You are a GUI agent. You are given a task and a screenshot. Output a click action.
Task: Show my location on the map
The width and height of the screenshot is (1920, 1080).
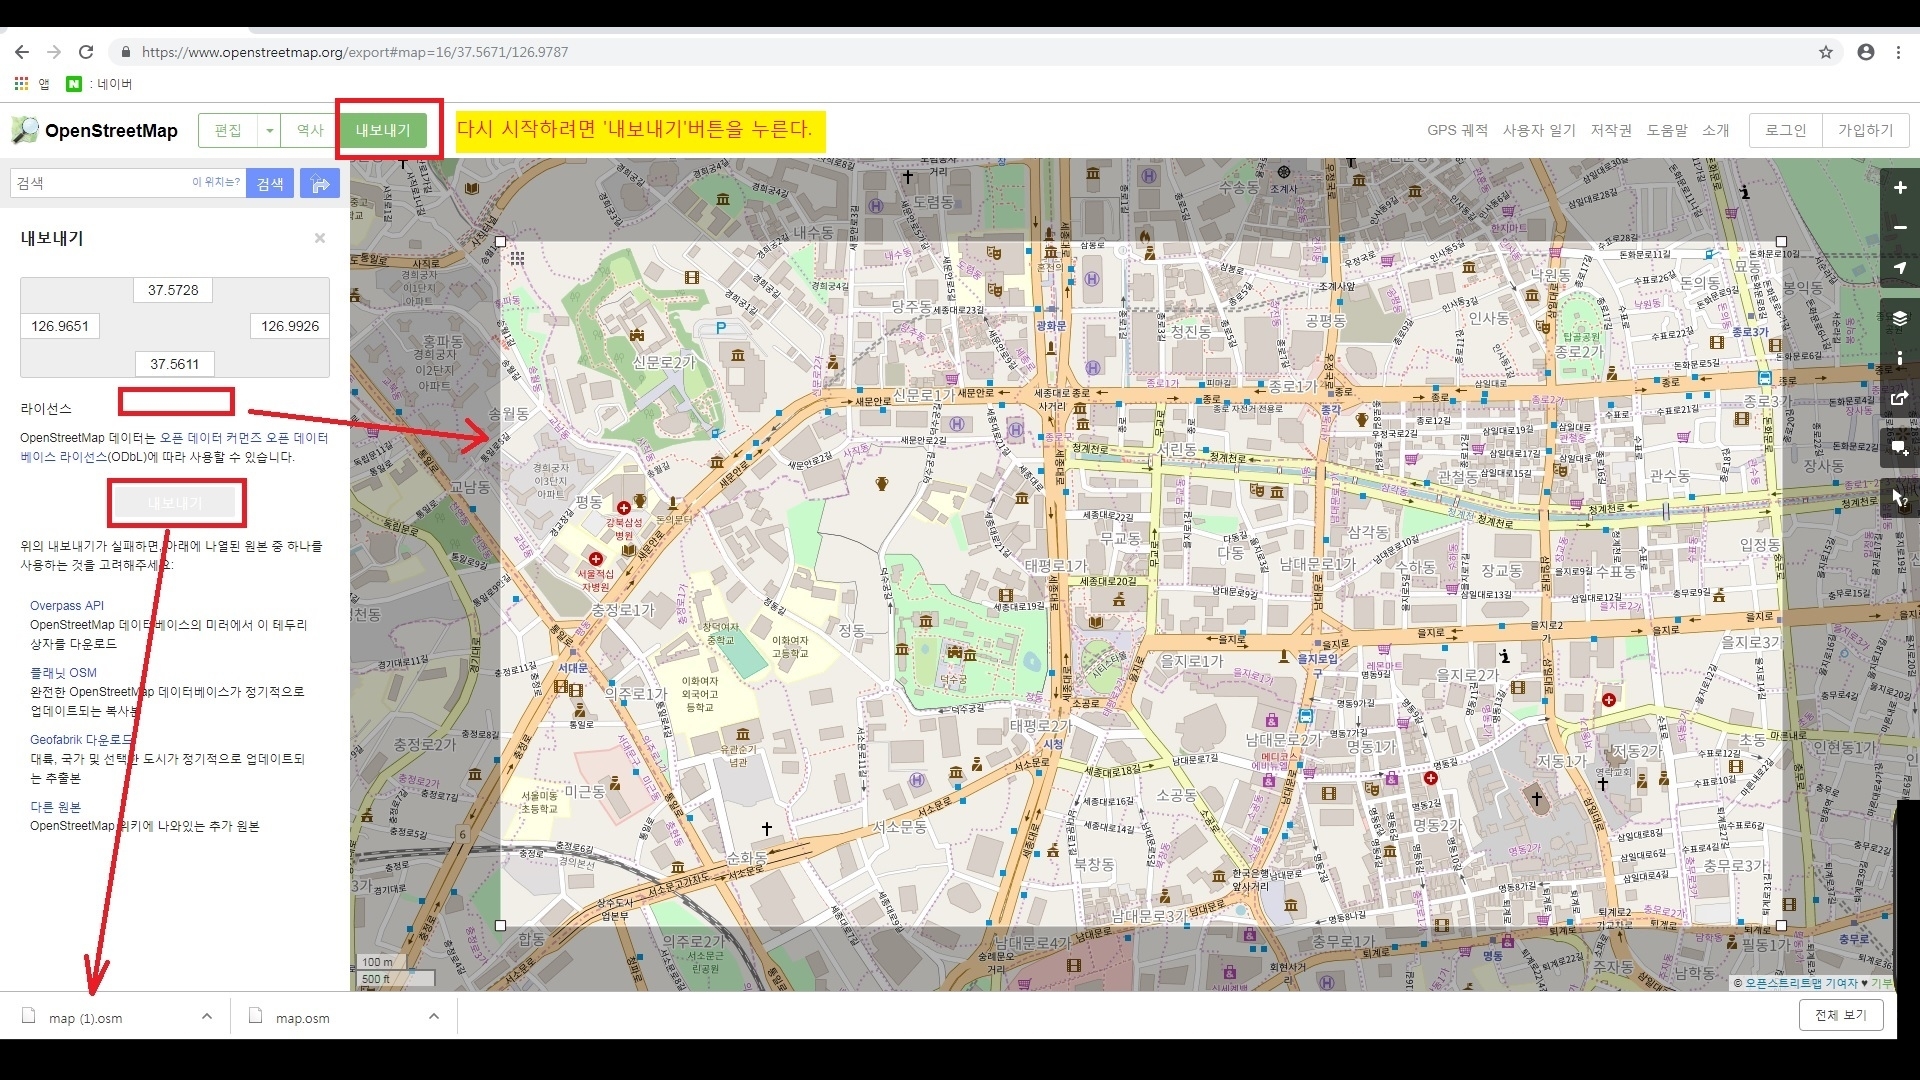click(x=1900, y=268)
